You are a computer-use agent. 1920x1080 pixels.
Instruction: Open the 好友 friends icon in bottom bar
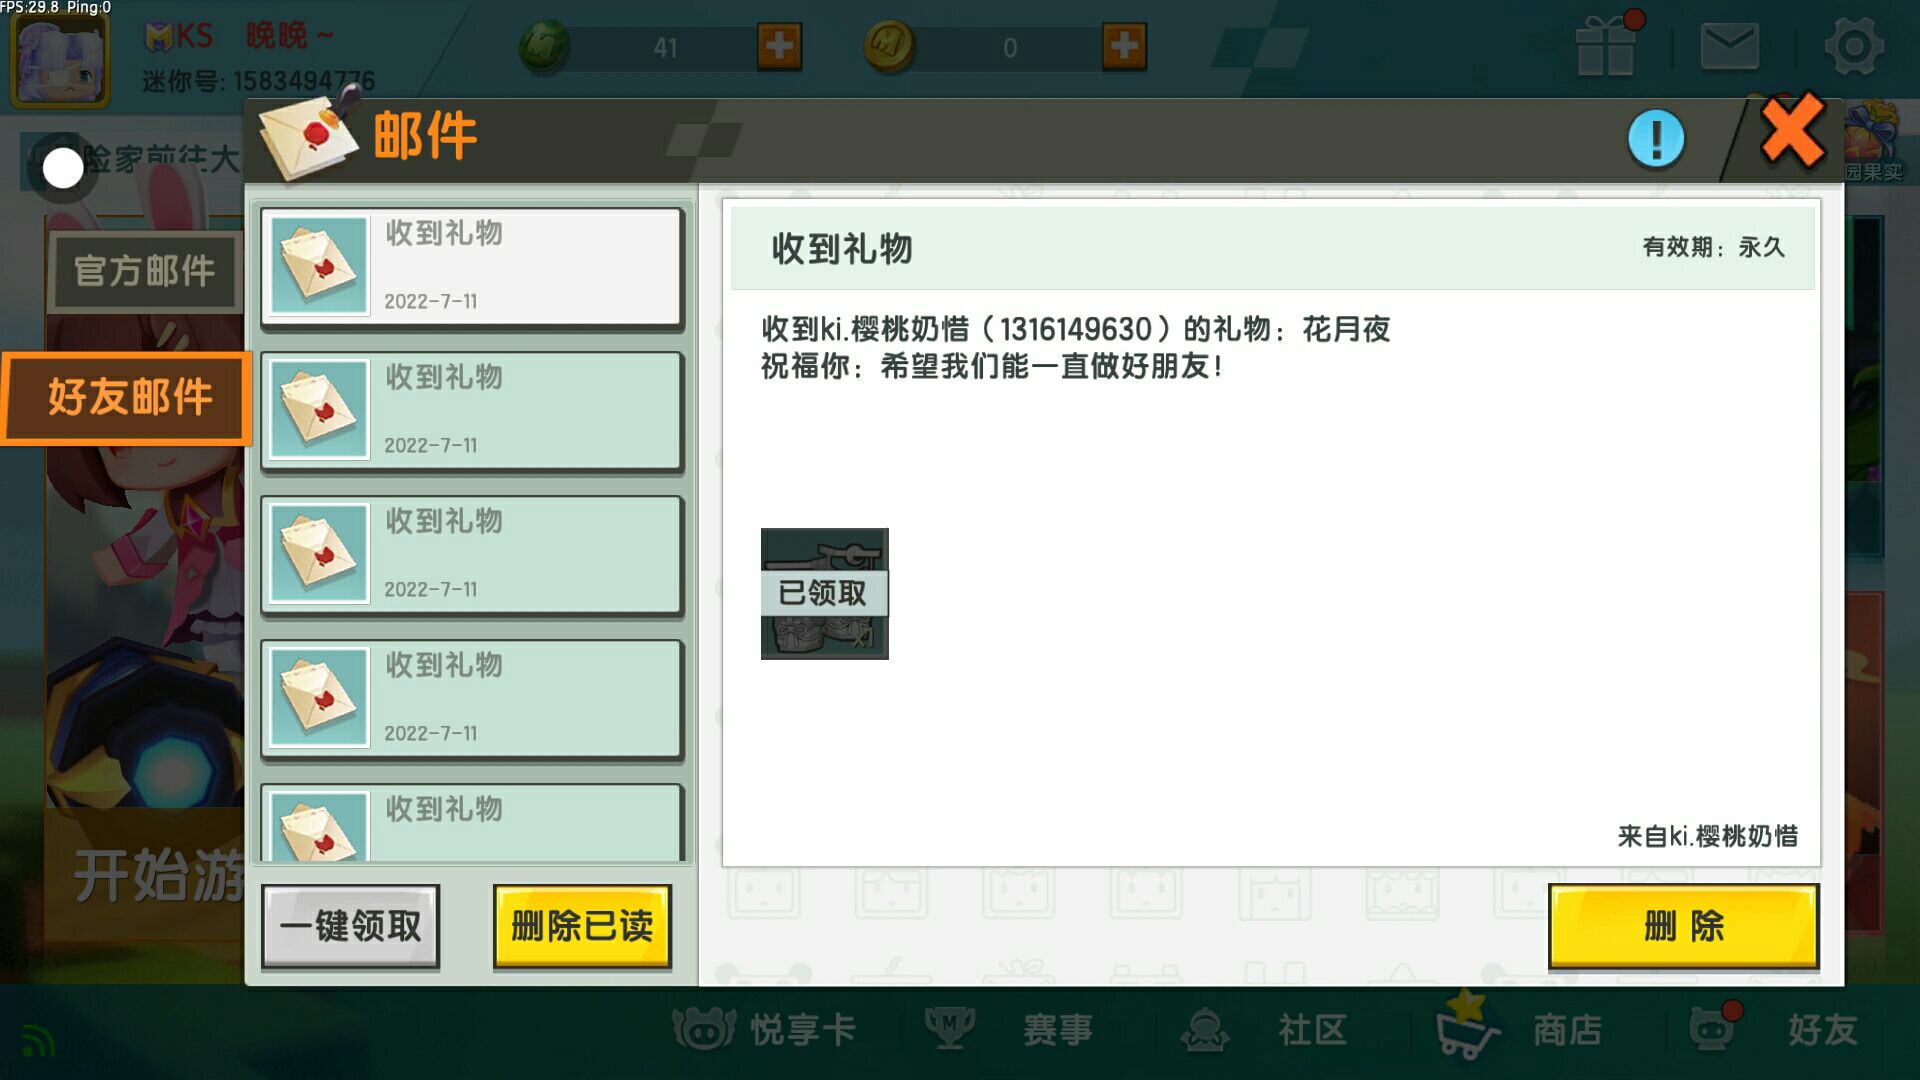(x=1712, y=1027)
